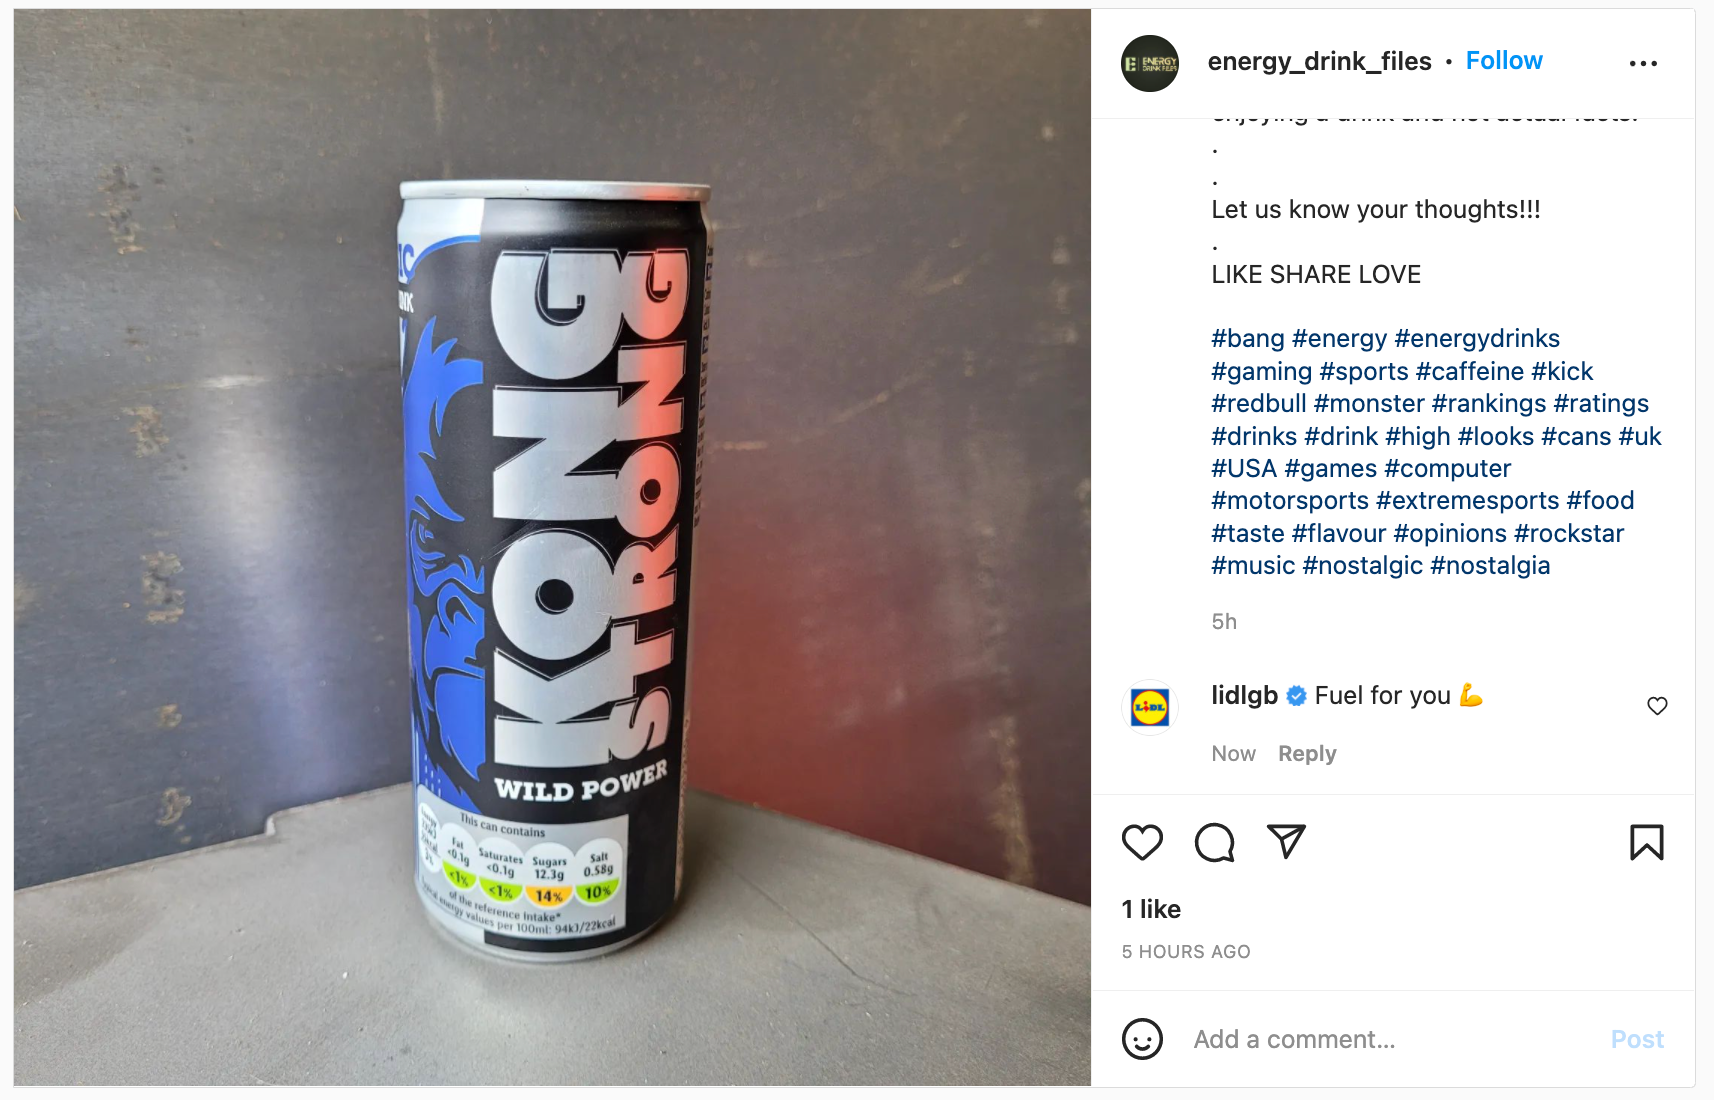1714x1100 pixels.
Task: Click into the Add a comment field
Action: (x=1390, y=1040)
